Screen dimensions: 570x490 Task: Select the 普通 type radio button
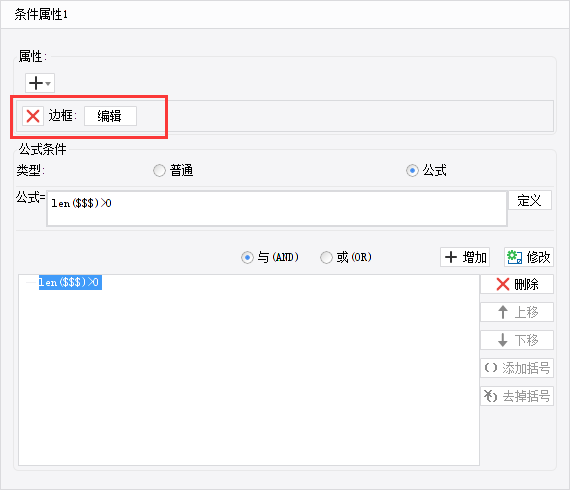click(159, 170)
